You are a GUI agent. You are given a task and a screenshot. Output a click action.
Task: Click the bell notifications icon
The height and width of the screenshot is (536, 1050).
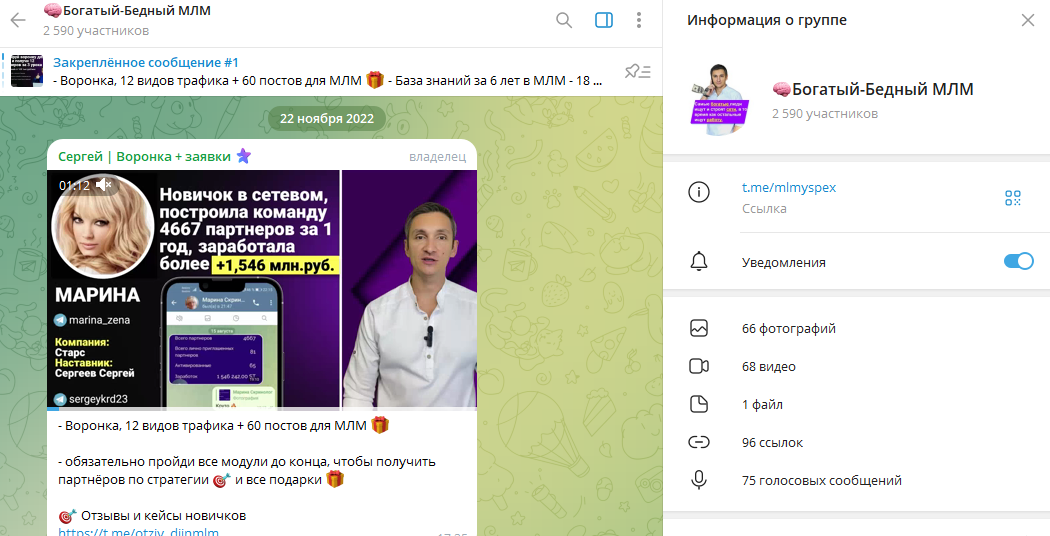point(698,261)
